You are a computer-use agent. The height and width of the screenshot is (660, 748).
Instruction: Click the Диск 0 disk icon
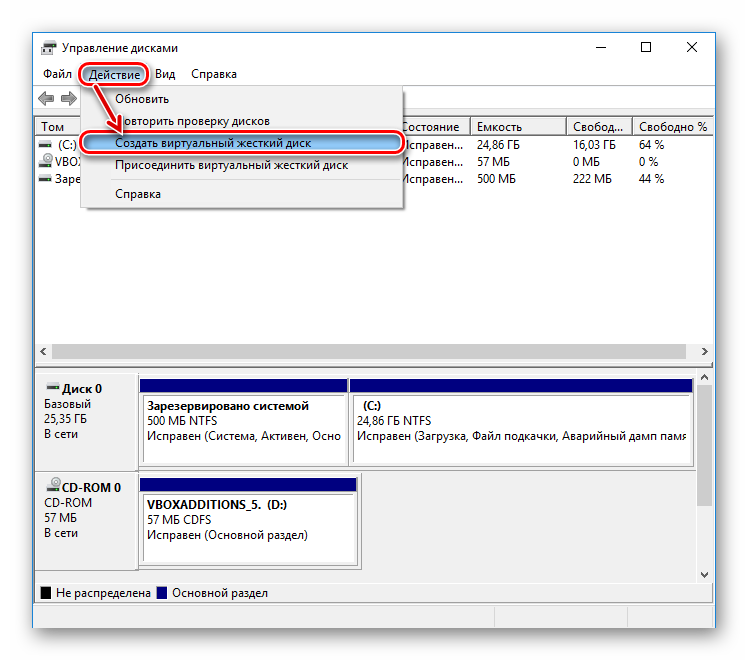(52, 387)
